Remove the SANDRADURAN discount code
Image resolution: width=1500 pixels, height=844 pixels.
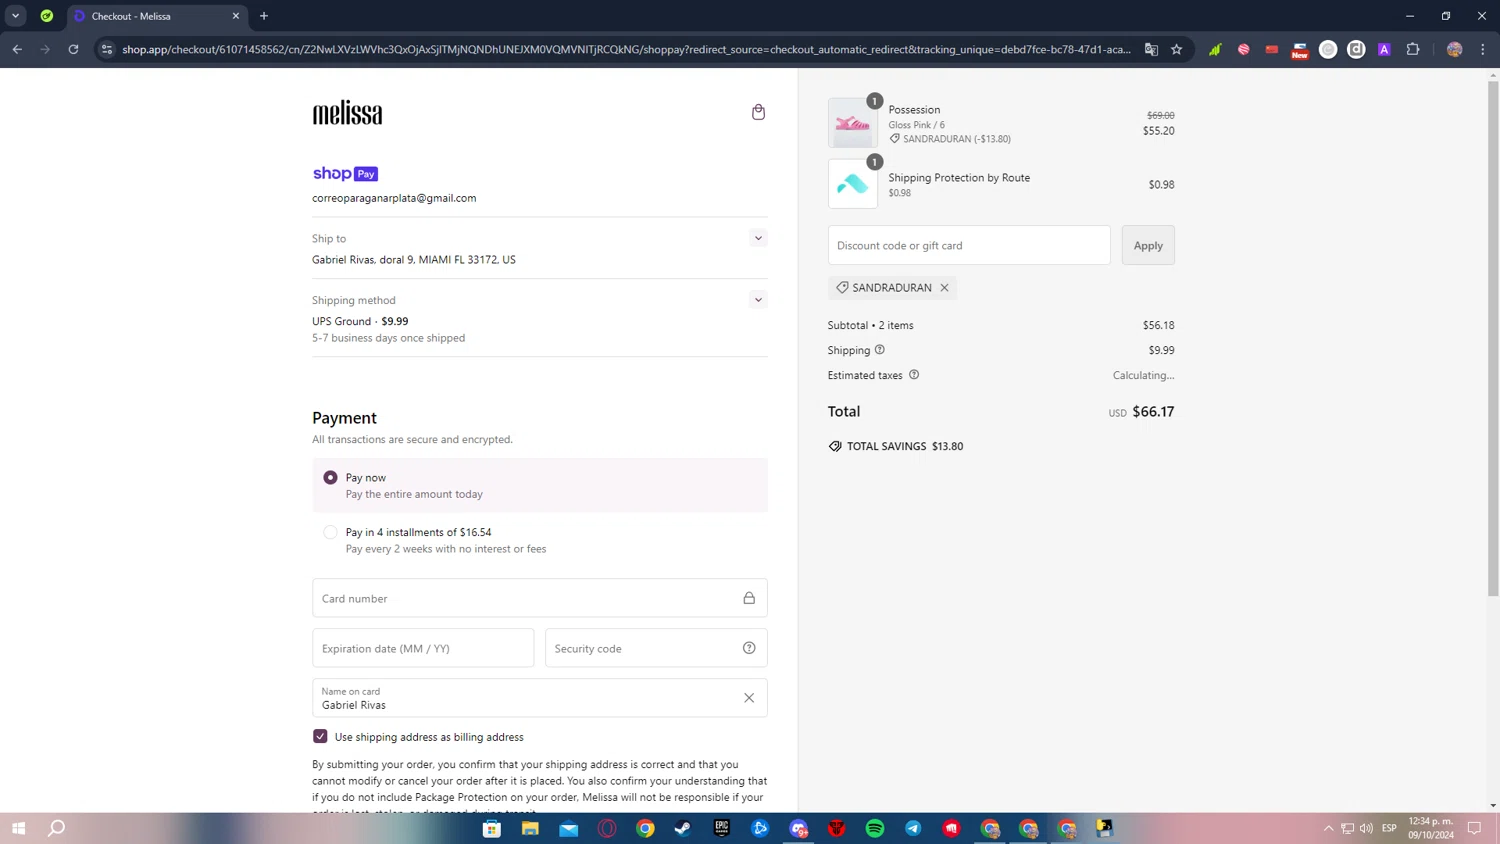944,288
